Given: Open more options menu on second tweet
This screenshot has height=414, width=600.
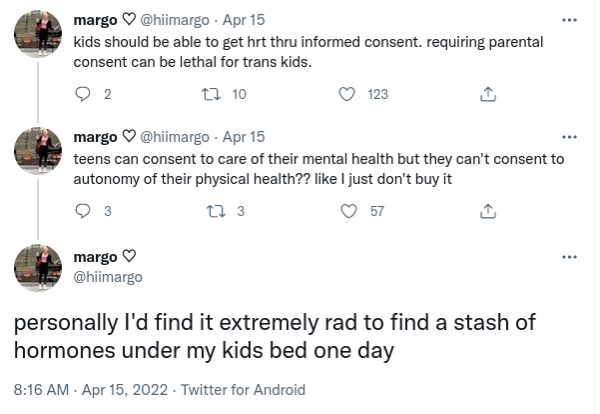Looking at the screenshot, I should tap(570, 137).
